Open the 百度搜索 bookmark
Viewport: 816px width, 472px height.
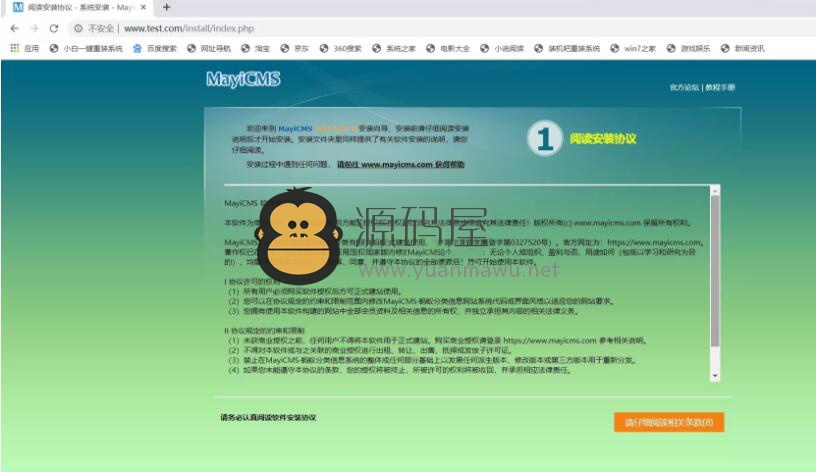pos(155,48)
